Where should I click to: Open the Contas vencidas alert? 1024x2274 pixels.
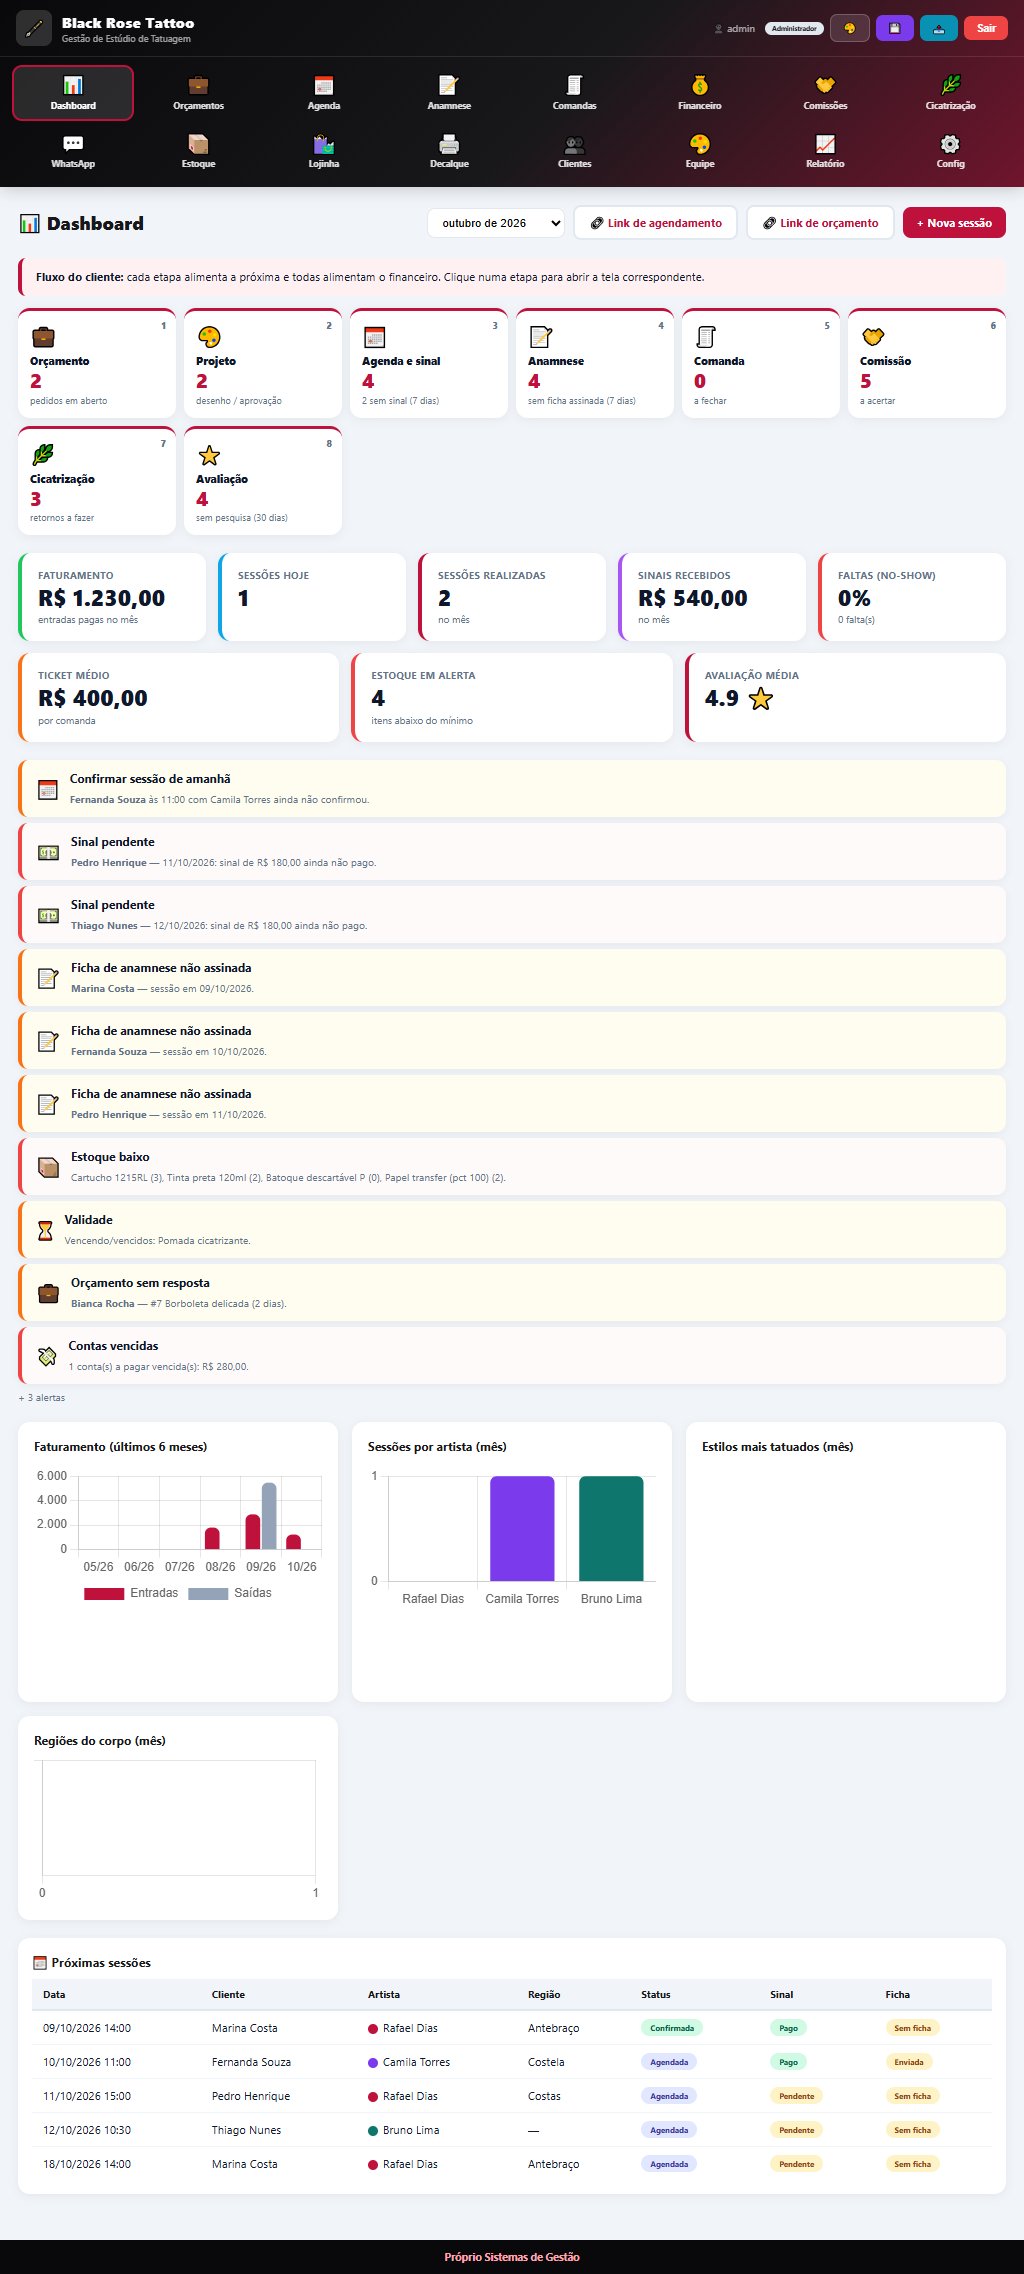click(x=512, y=1355)
